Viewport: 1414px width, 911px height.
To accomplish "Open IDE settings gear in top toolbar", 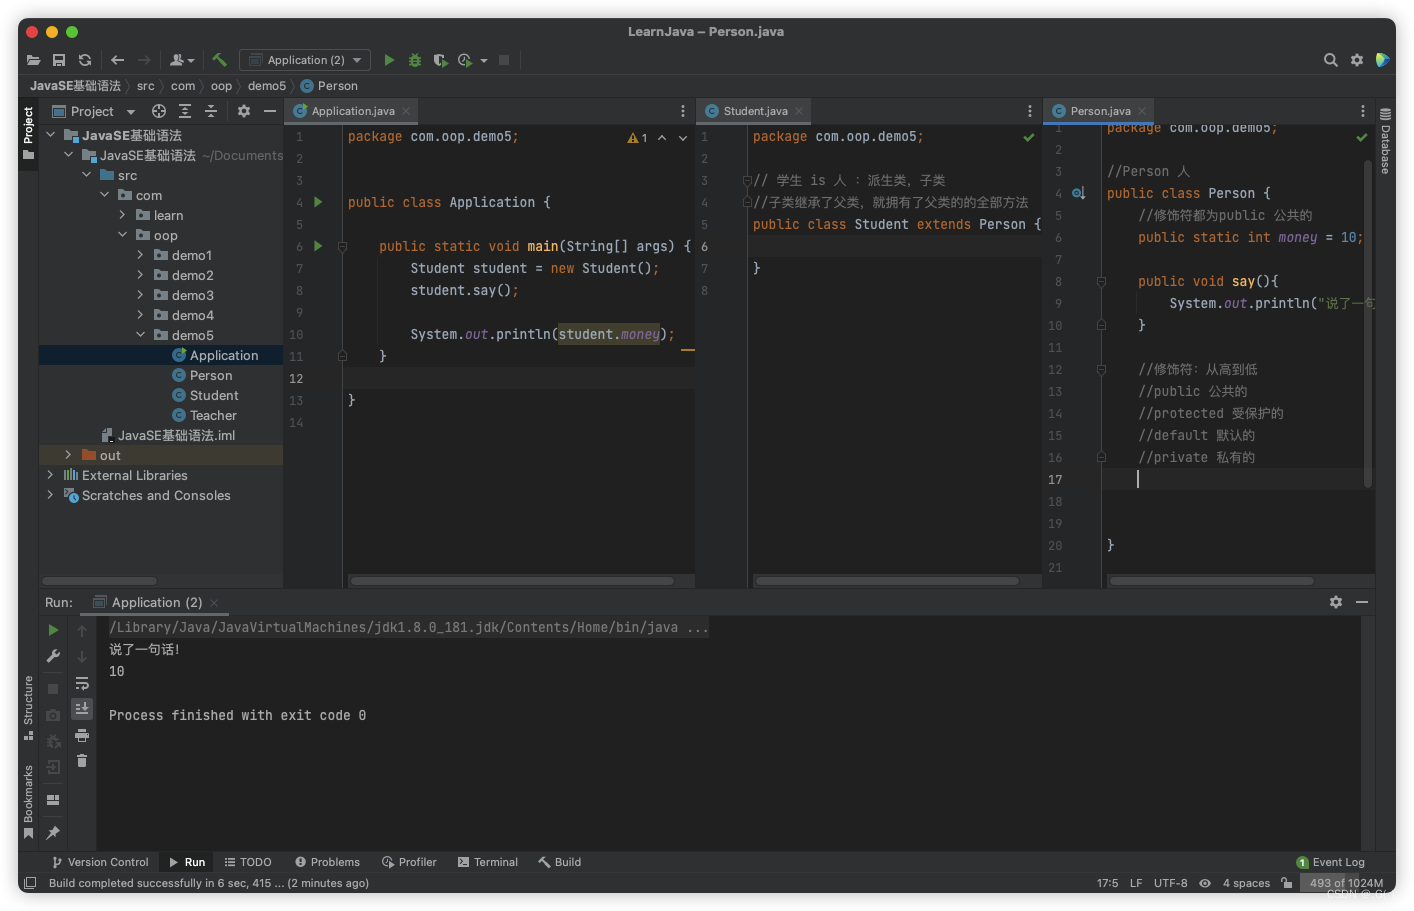I will click(x=1357, y=60).
